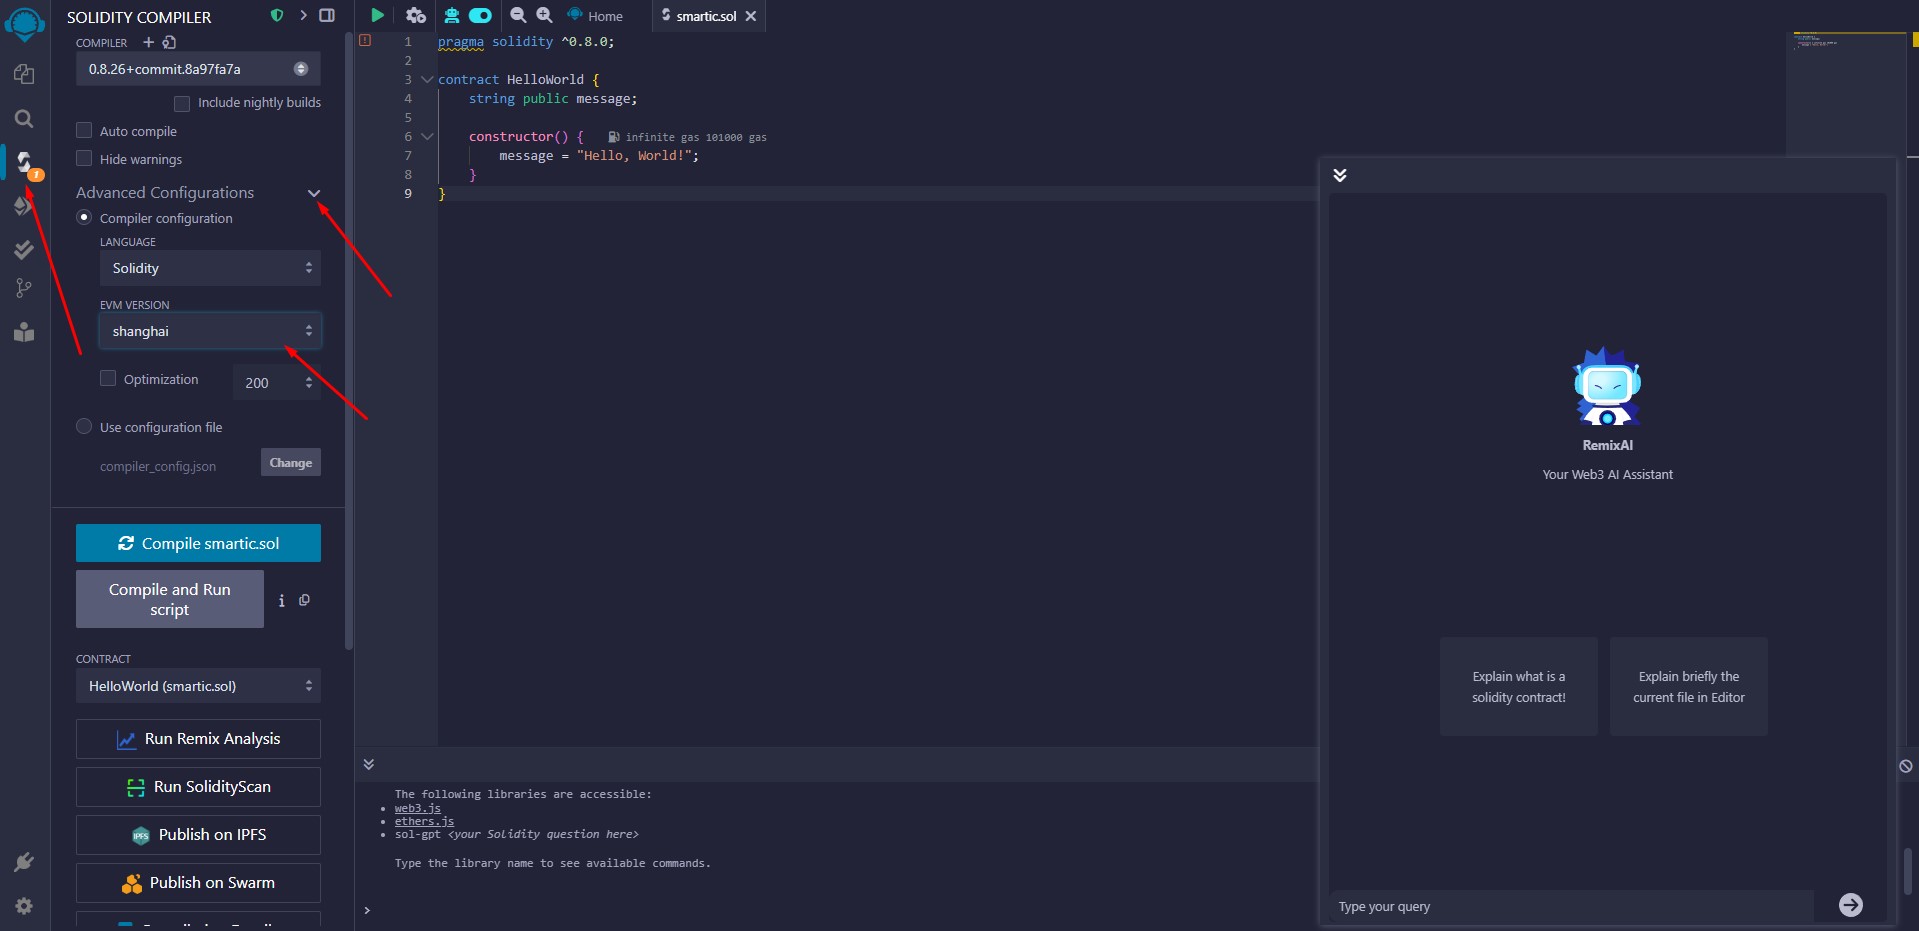Collapse the Advanced Configurations section
Viewport: 1919px width, 931px height.
tap(314, 193)
